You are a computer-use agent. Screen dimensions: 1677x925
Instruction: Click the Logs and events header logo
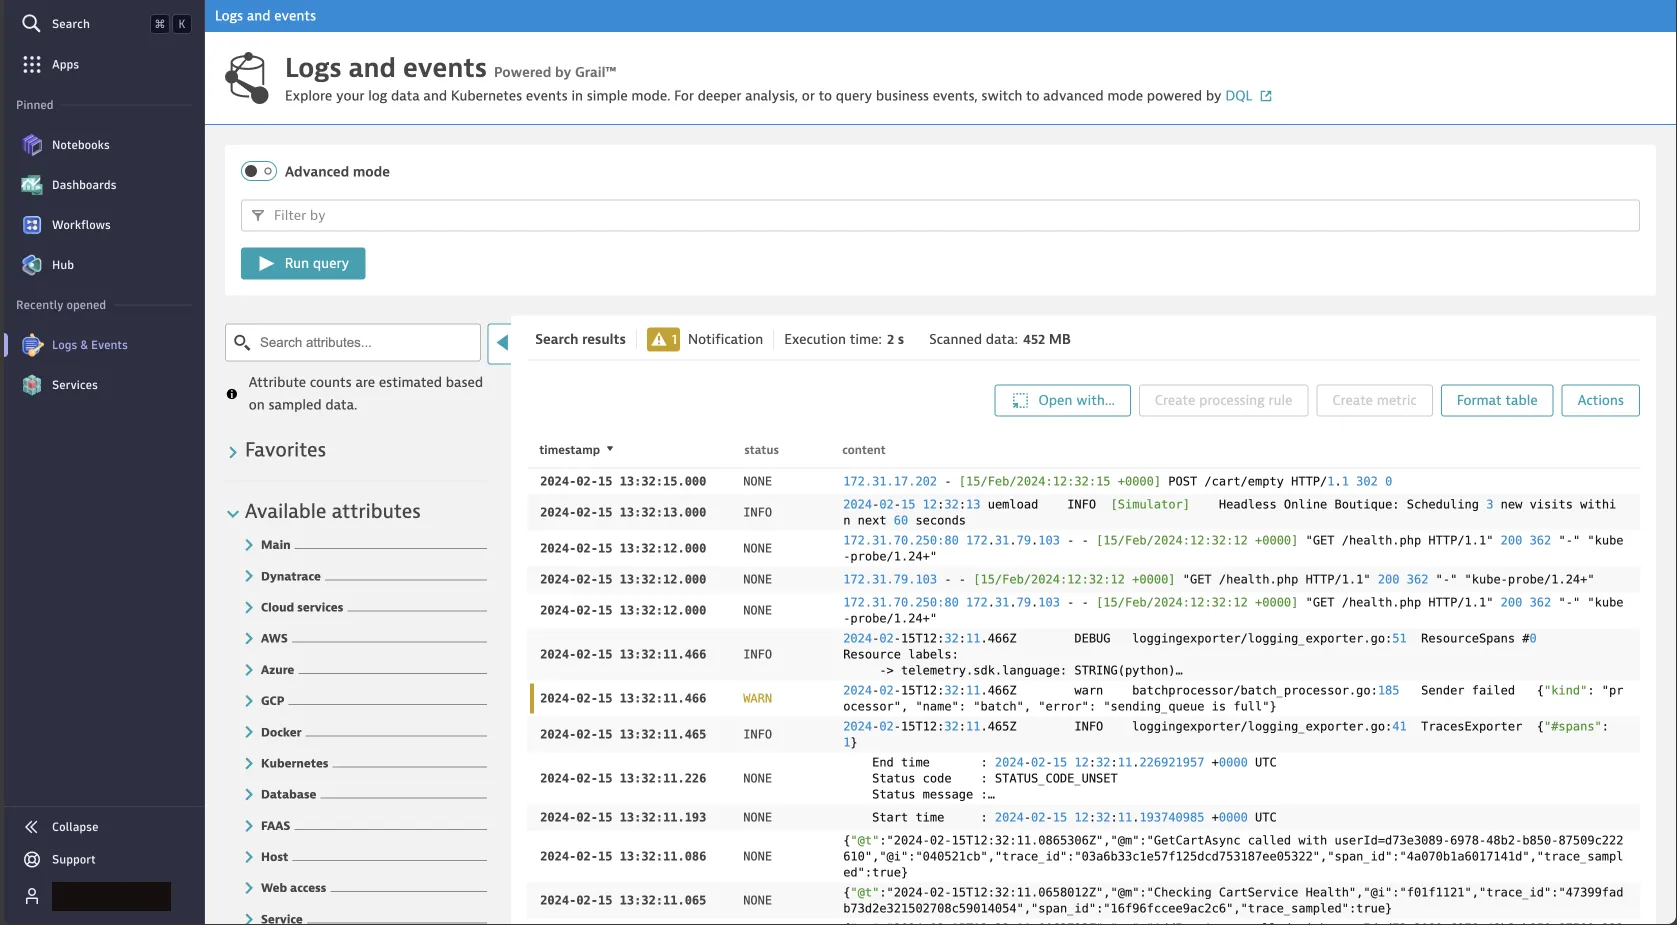pyautogui.click(x=247, y=78)
